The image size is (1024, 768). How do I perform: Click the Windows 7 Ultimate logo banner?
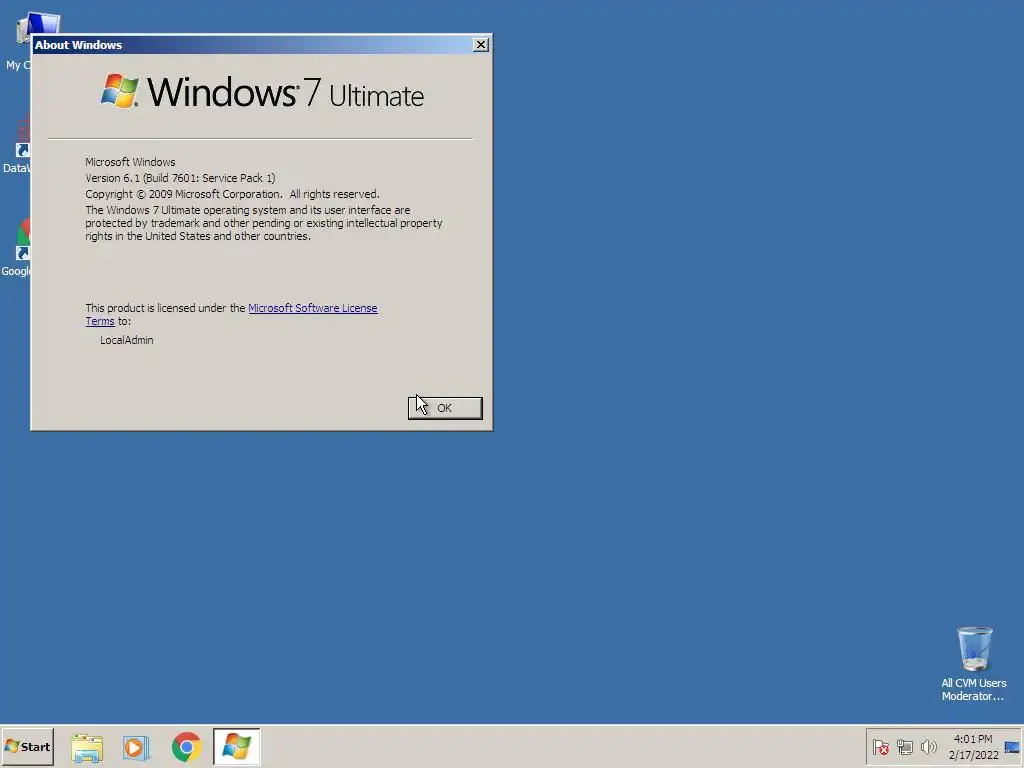(262, 92)
